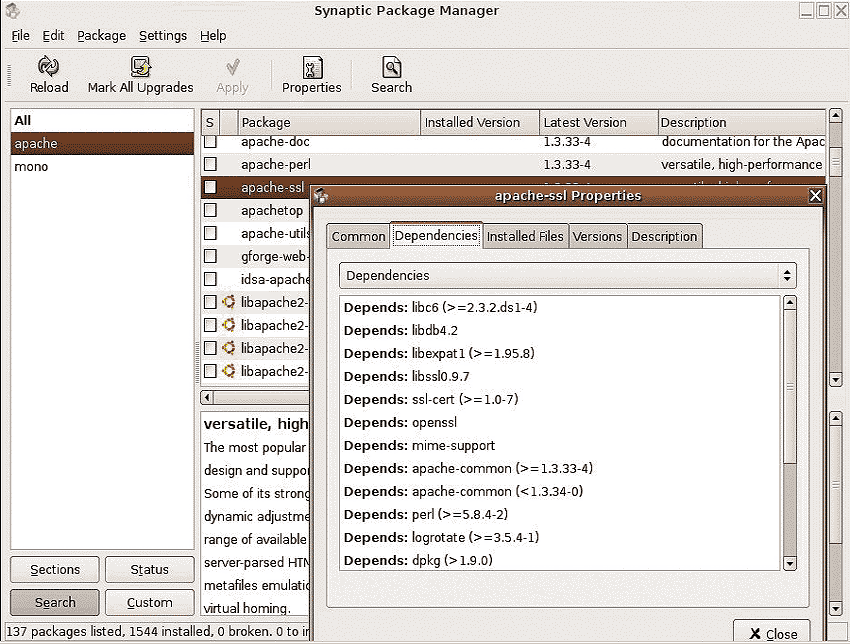Switch to the Versions tab

(x=597, y=236)
